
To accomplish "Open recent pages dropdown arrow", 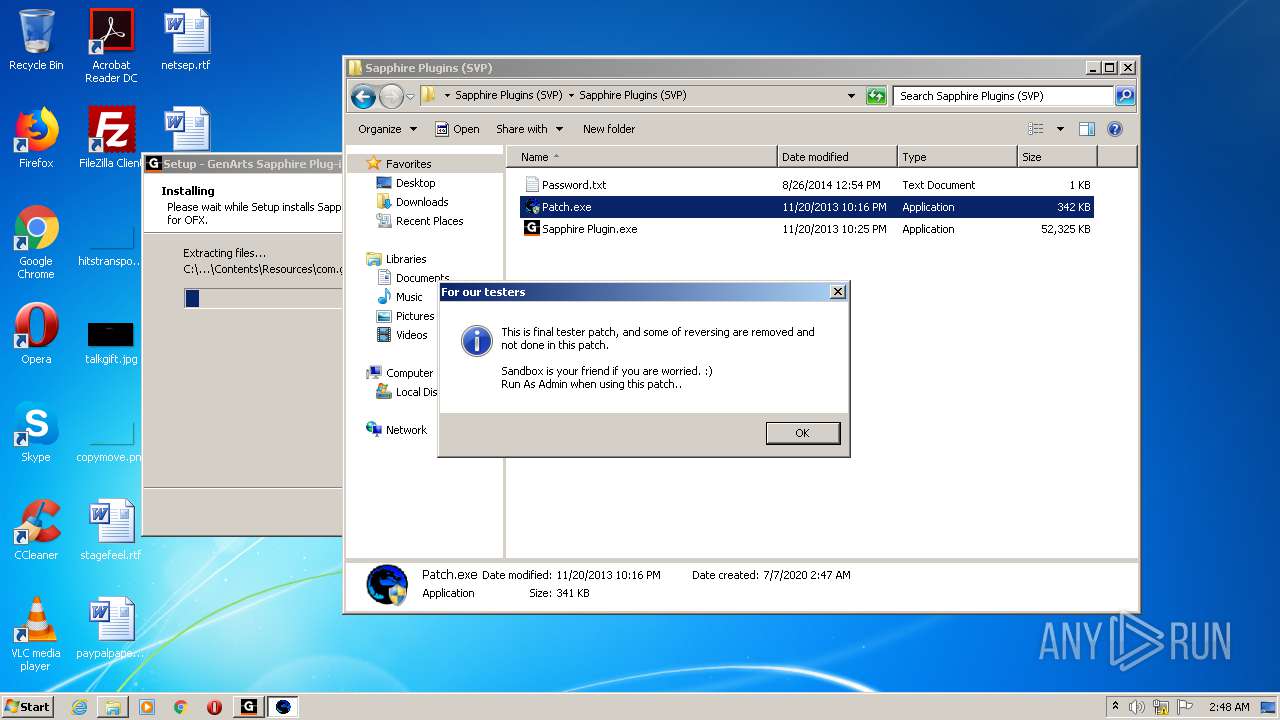I will [410, 97].
